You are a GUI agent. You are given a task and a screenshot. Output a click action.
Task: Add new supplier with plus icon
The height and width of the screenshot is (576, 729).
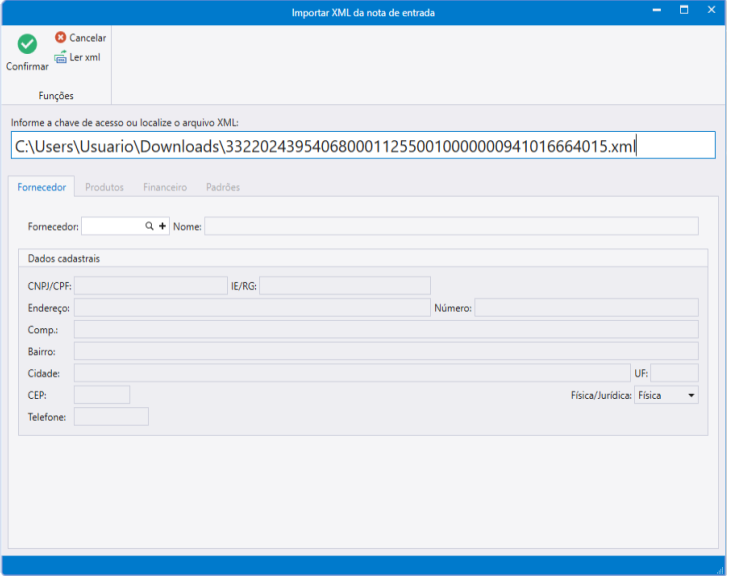click(162, 226)
